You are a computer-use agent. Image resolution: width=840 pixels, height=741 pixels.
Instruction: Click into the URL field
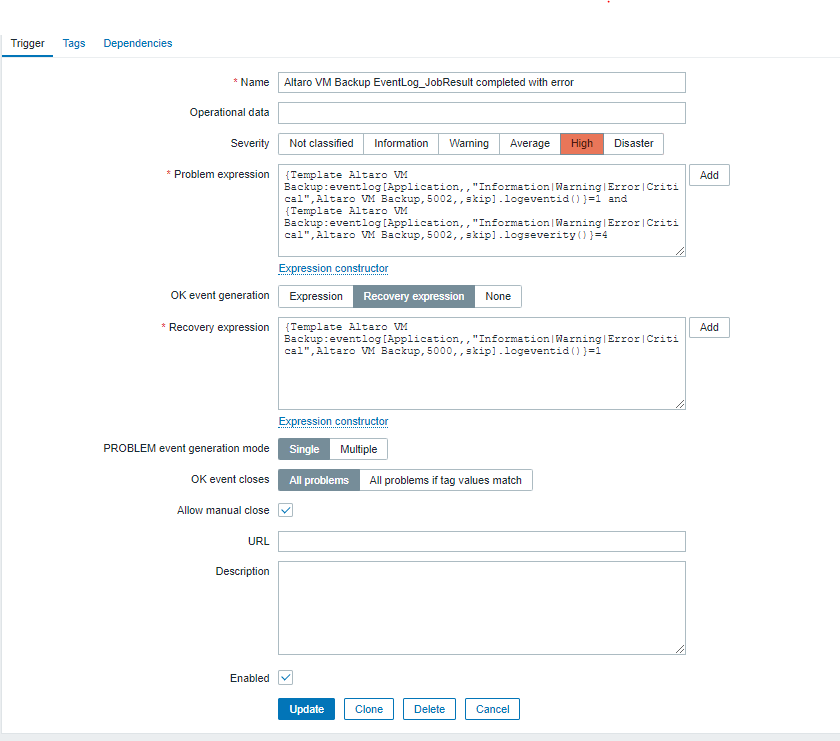coord(482,541)
